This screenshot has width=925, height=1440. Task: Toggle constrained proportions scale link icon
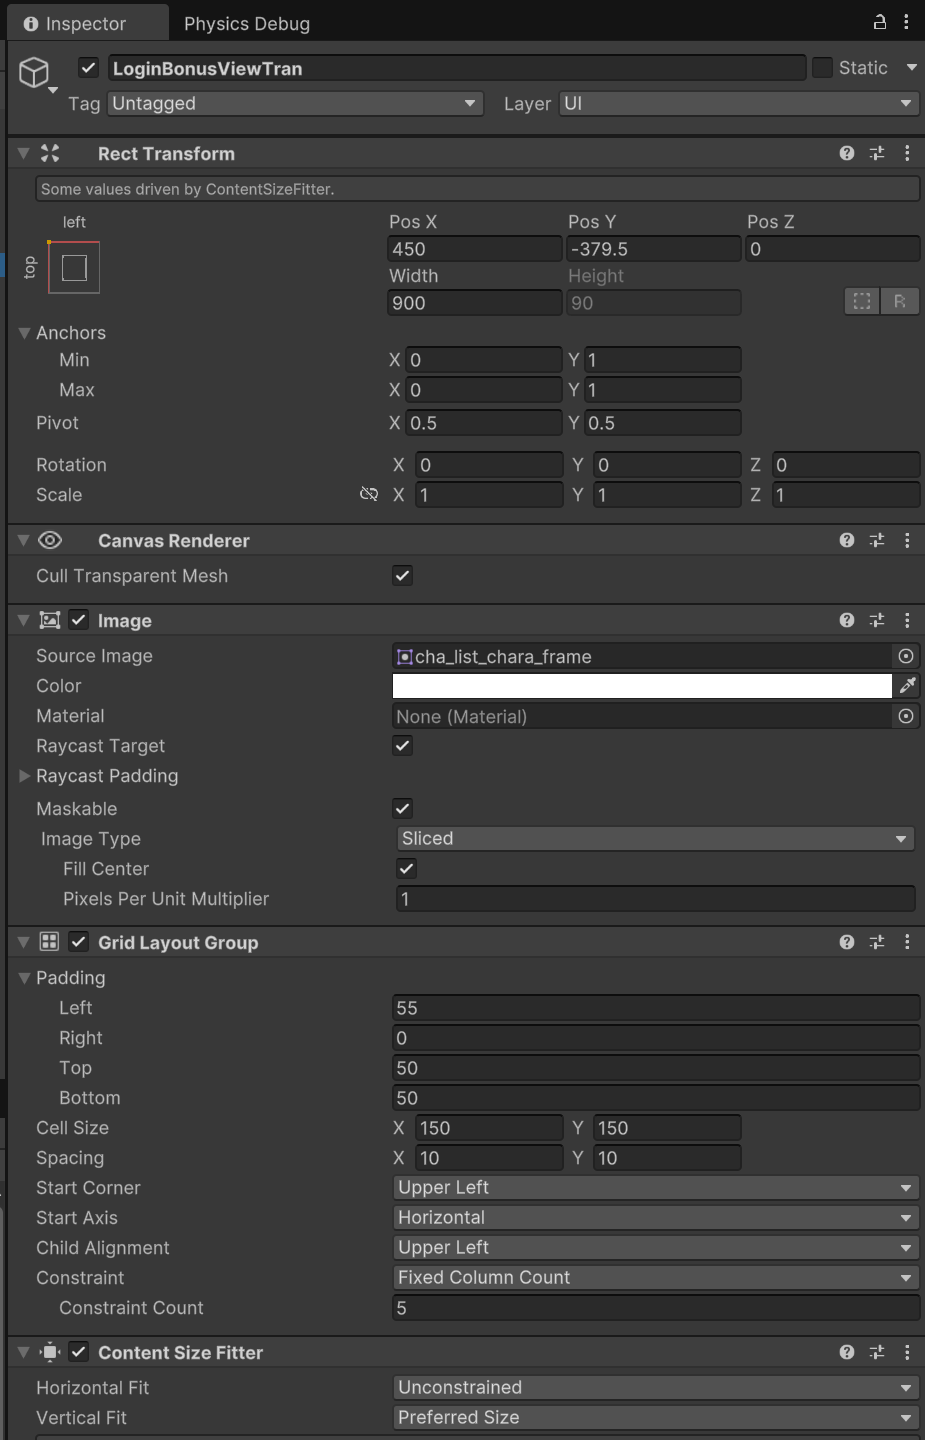(x=369, y=495)
